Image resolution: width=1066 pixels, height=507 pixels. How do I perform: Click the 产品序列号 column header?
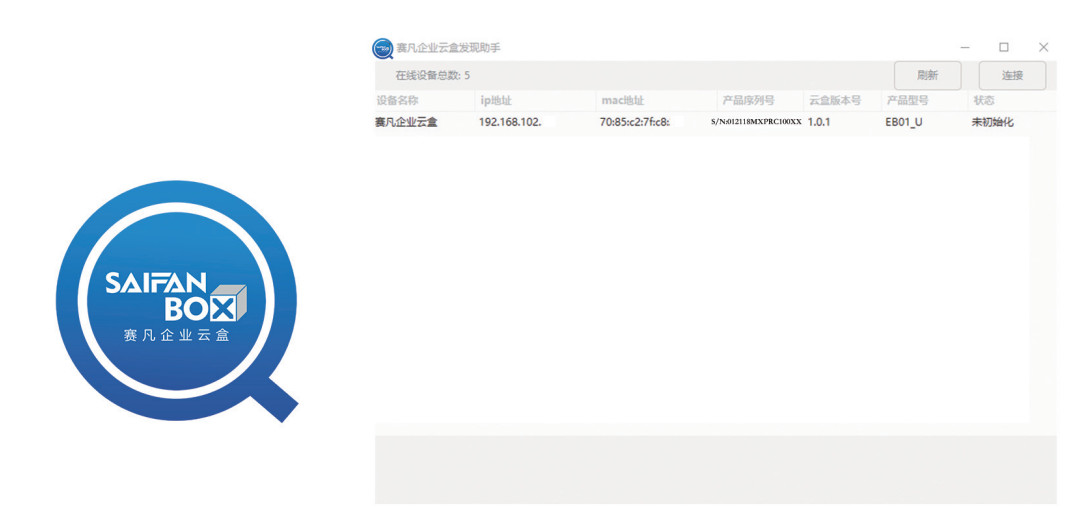click(x=748, y=101)
